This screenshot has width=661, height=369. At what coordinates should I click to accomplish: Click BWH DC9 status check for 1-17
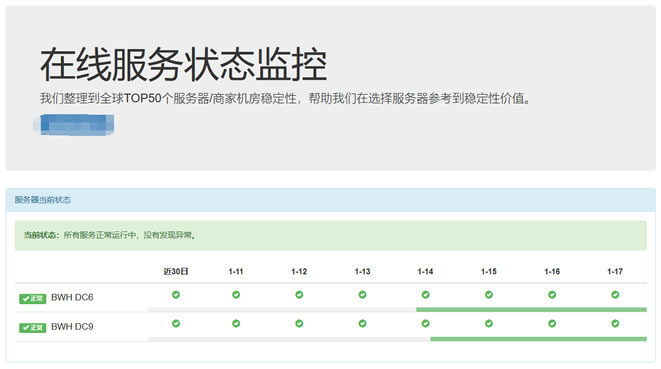[x=615, y=323]
